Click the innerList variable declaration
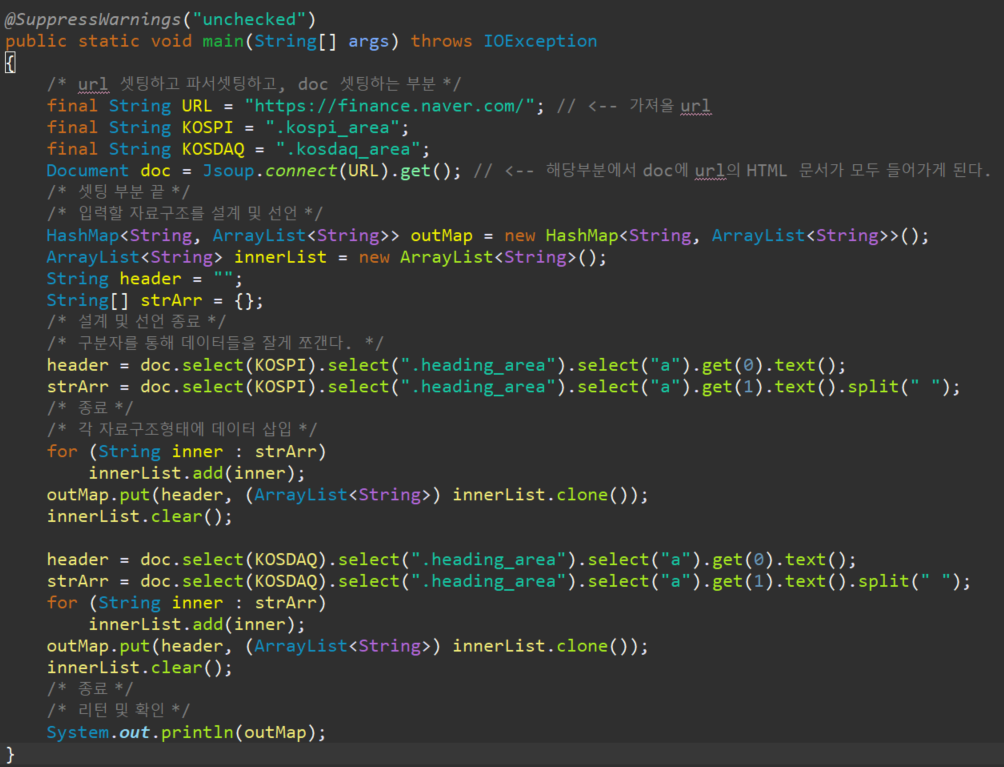Image resolution: width=1004 pixels, height=767 pixels. pyautogui.click(x=280, y=257)
